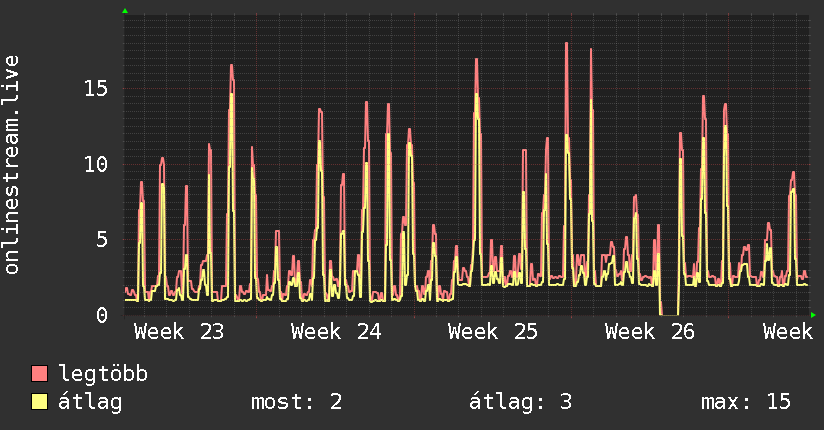
Task: Click the Week 26 axis label
Action: pyautogui.click(x=650, y=332)
